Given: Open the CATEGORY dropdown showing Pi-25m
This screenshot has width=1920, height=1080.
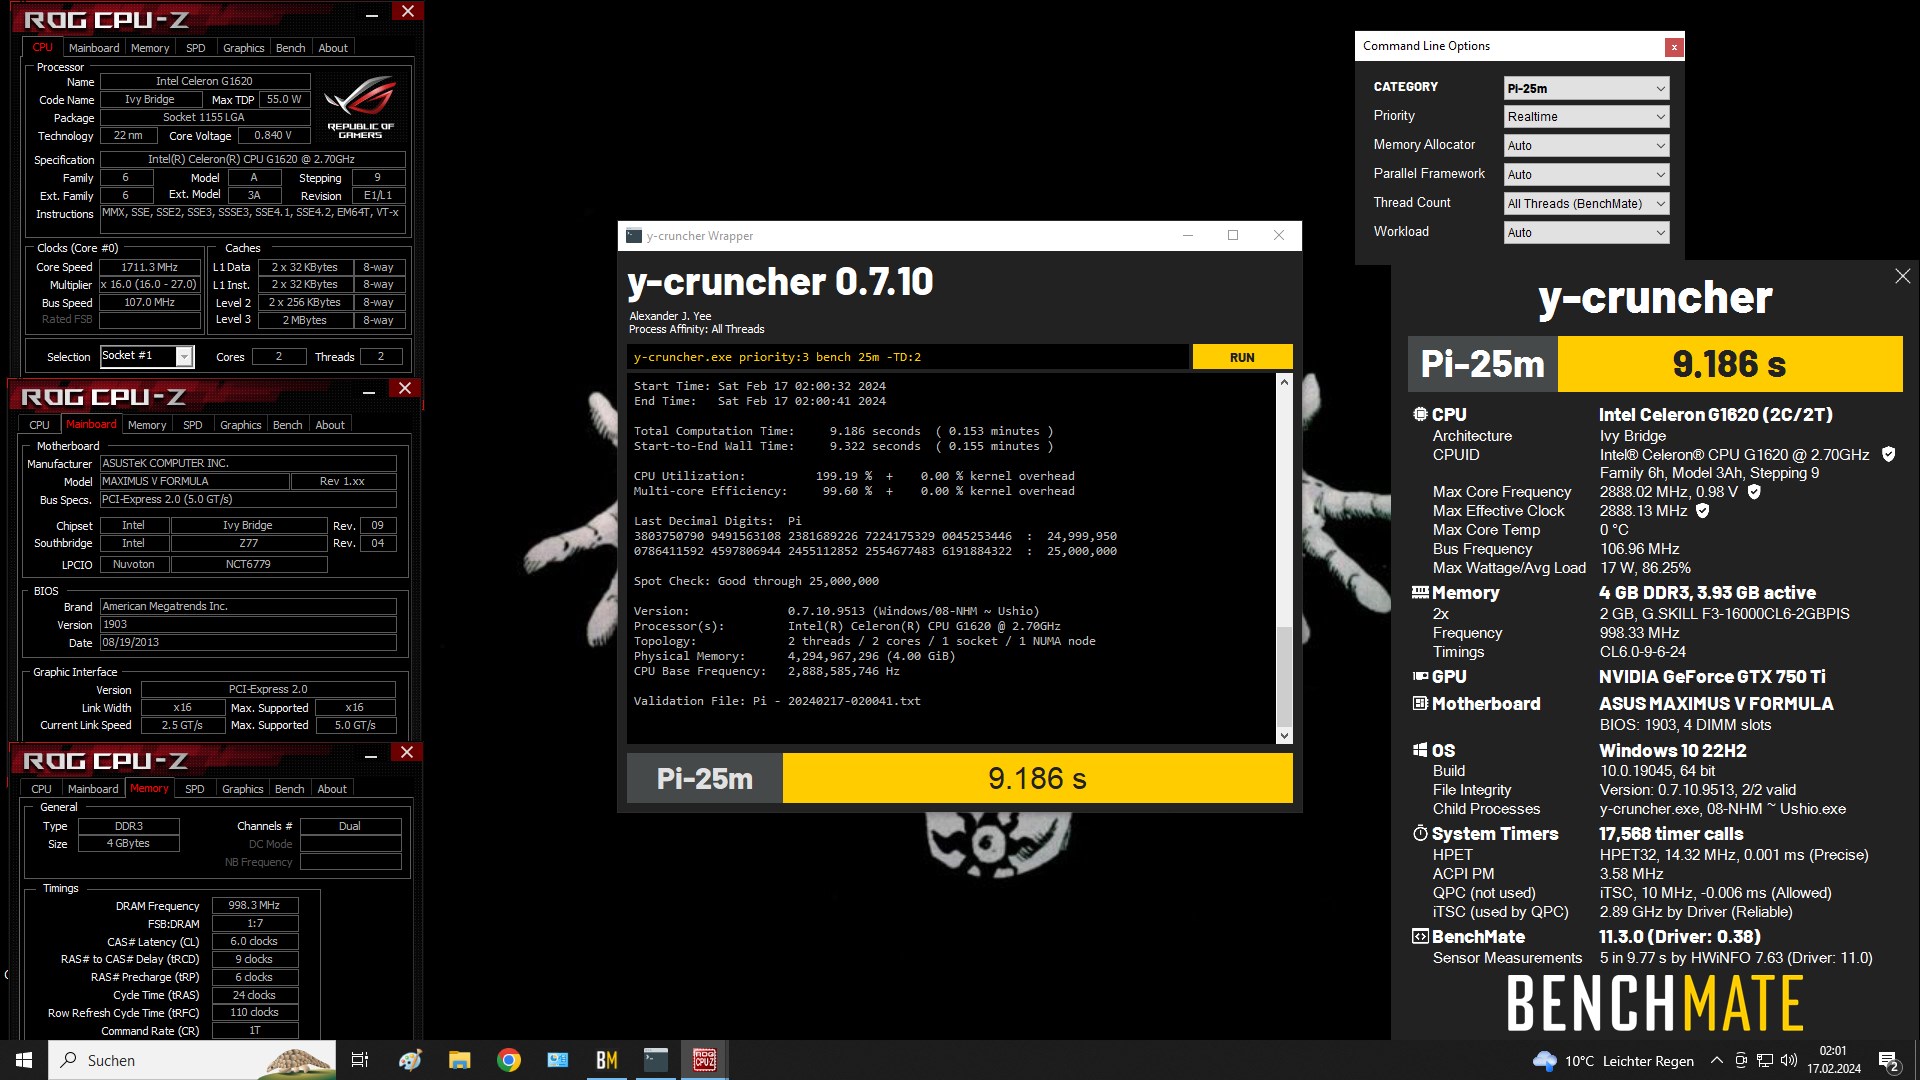Looking at the screenshot, I should click(x=1586, y=88).
